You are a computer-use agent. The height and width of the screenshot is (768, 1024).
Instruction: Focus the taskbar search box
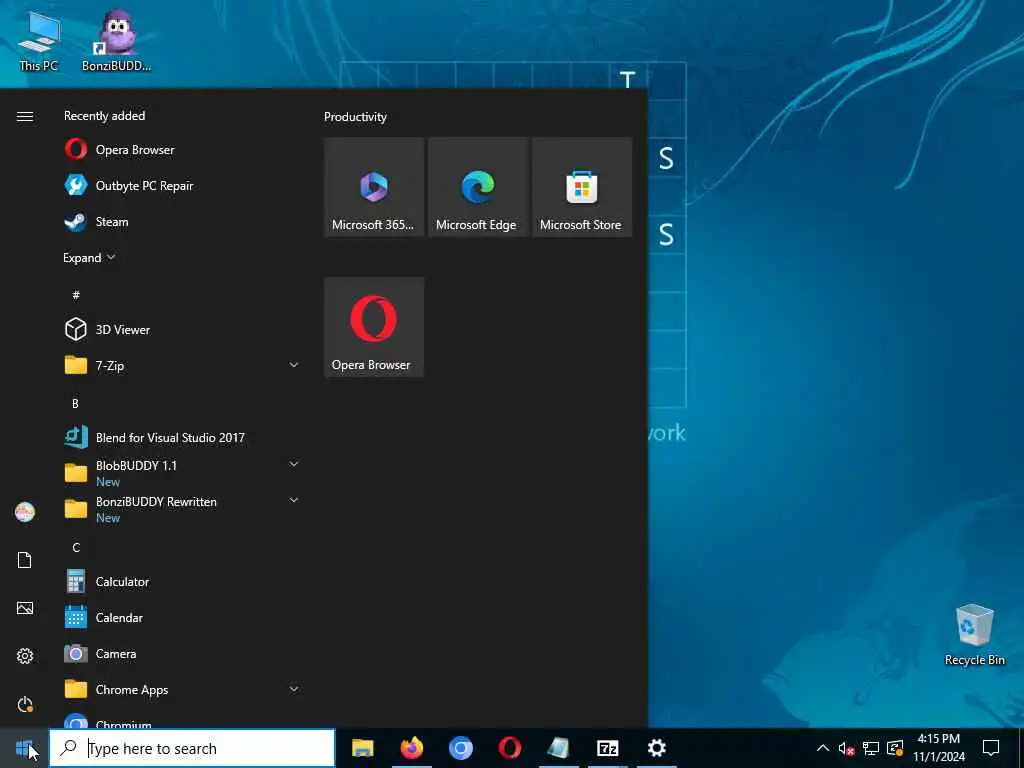[193, 748]
